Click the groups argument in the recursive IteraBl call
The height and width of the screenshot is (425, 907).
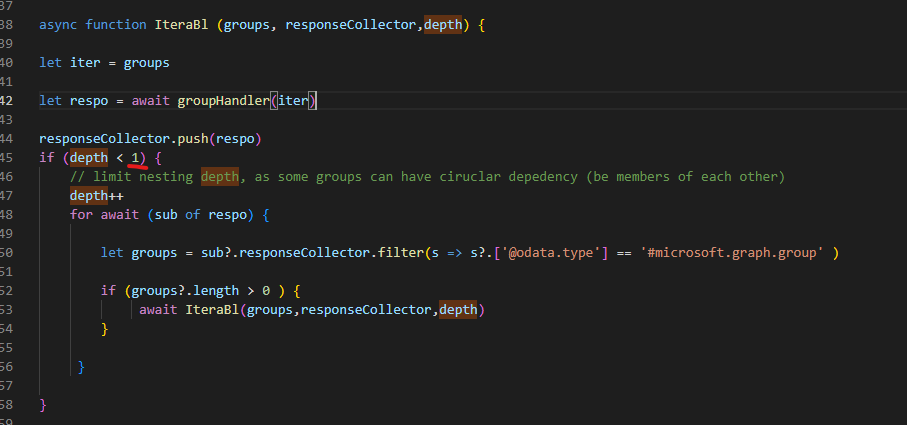click(x=270, y=309)
